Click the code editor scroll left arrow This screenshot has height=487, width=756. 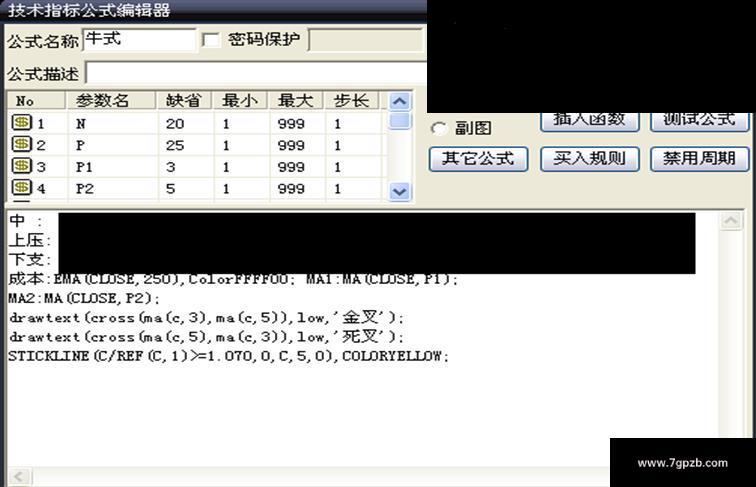(19, 477)
